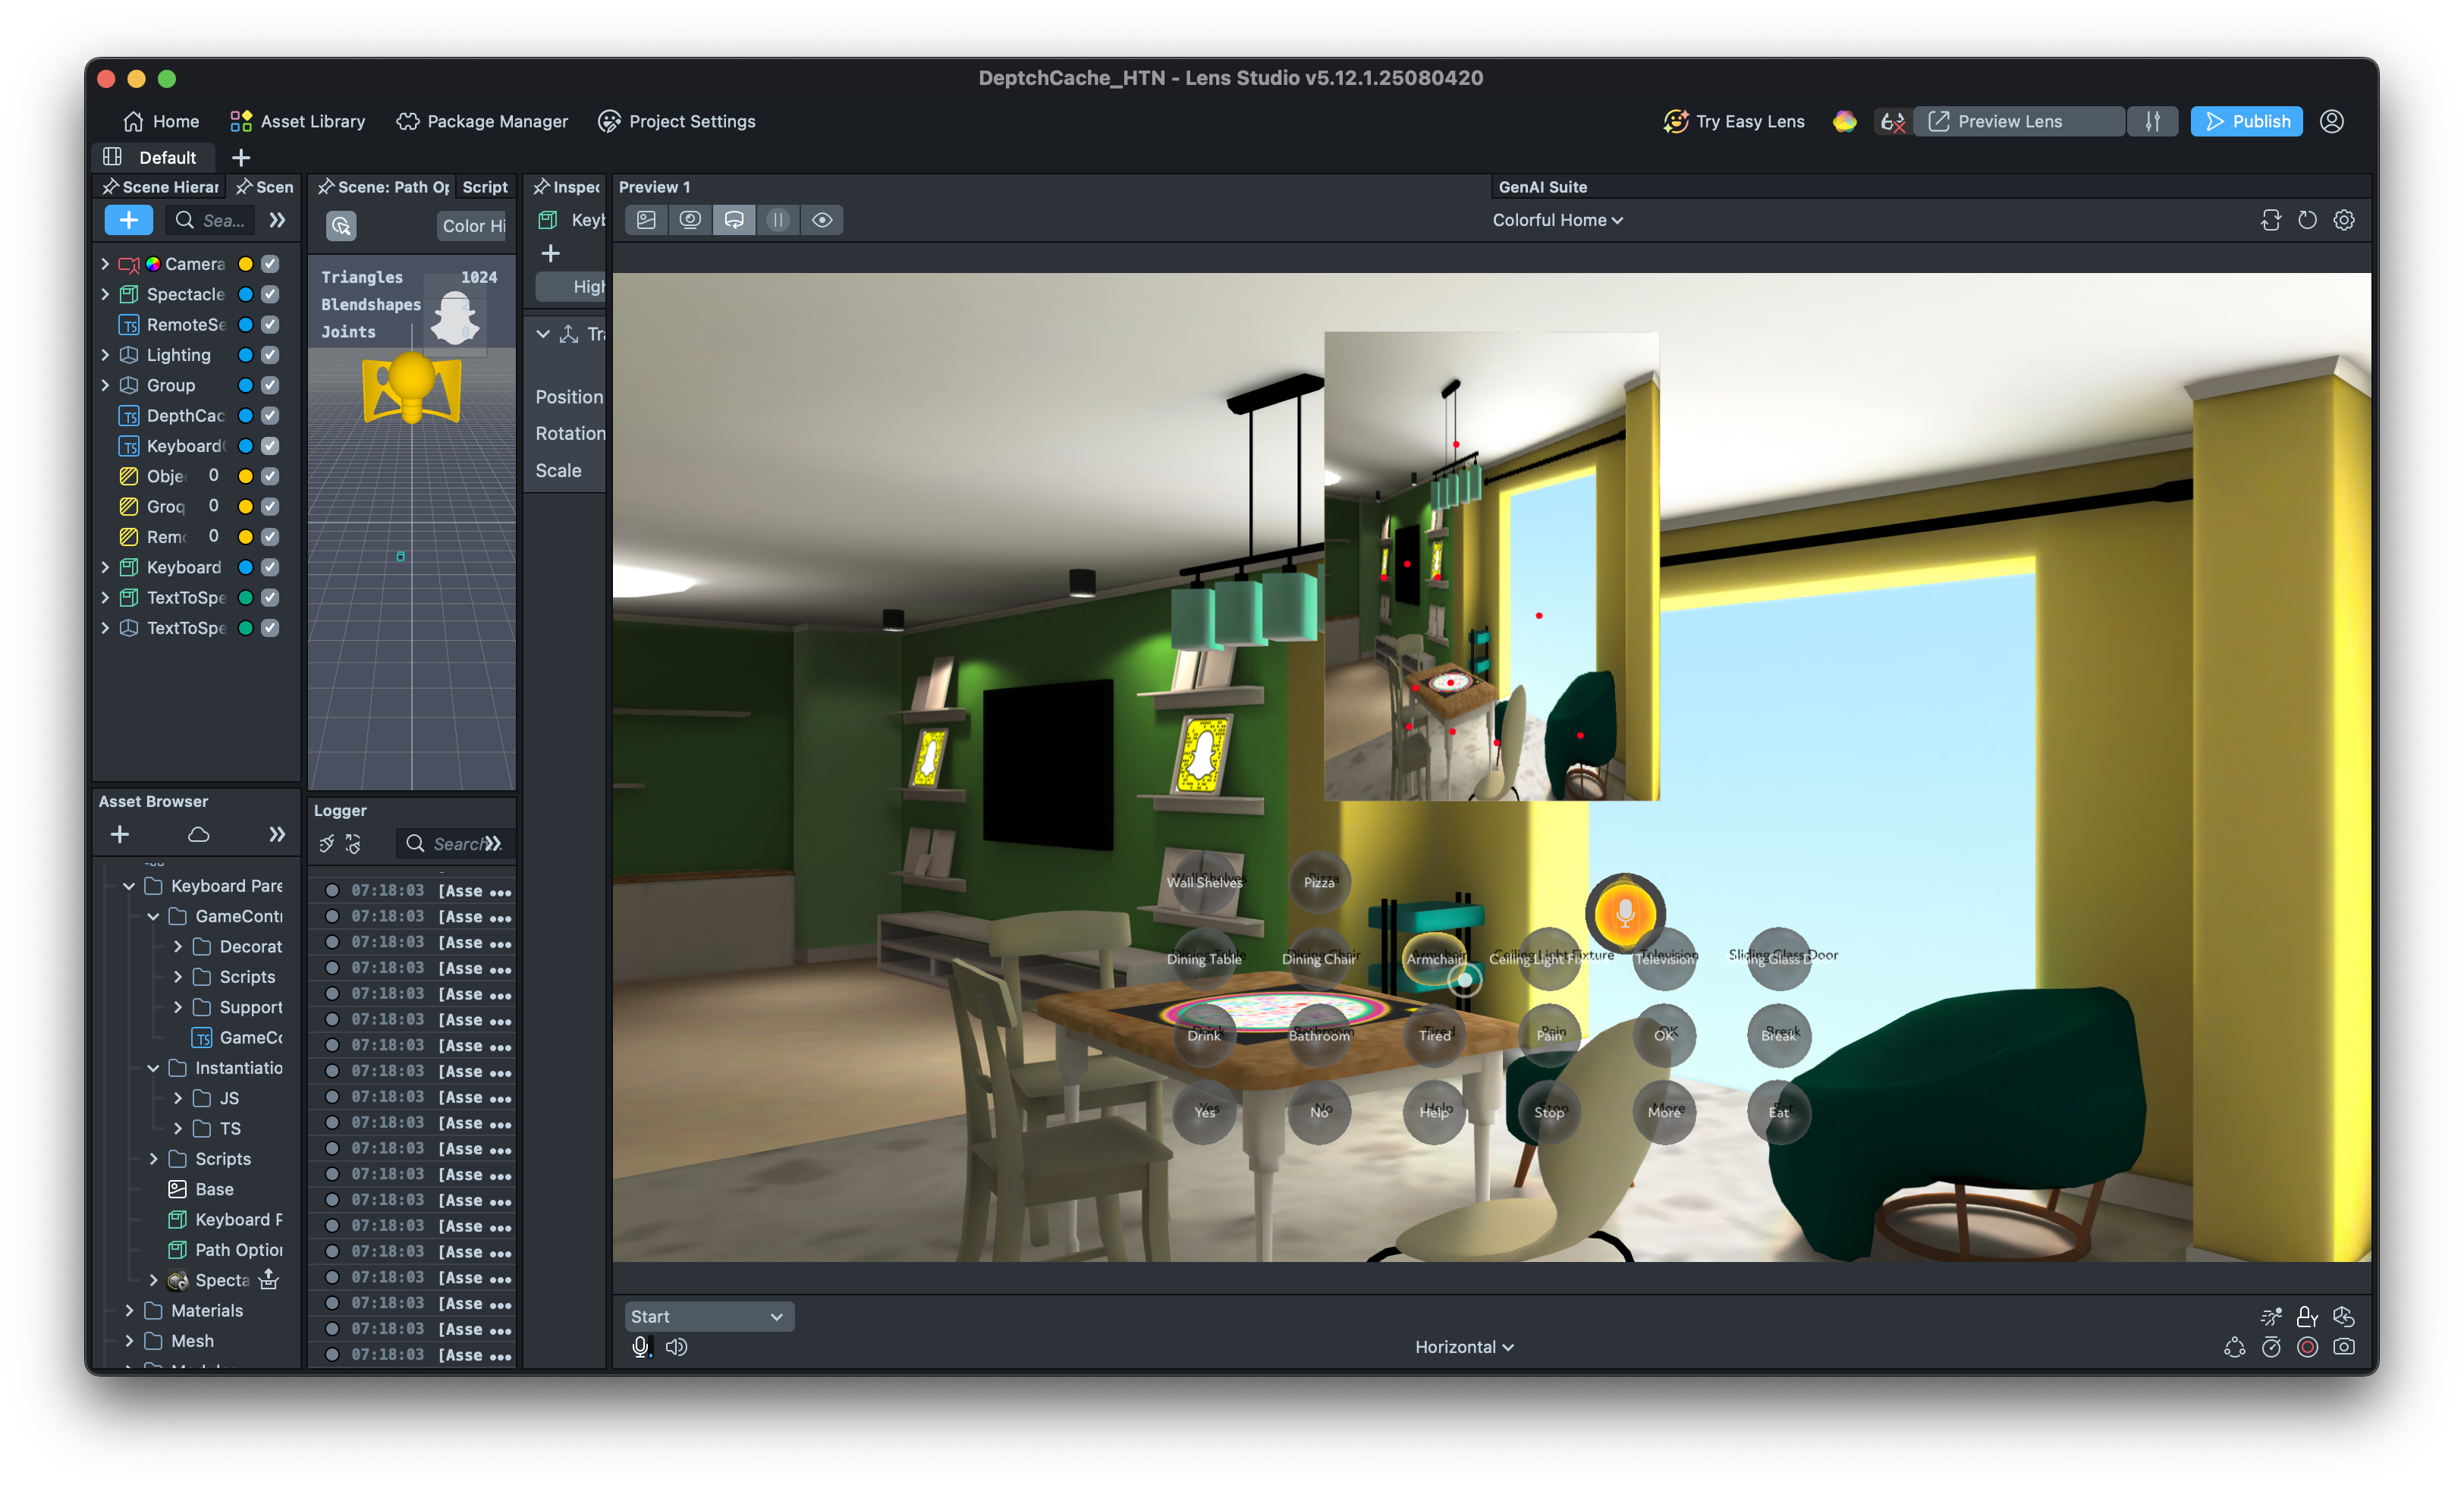Take a screenshot with the camera icon
Image resolution: width=2464 pixels, height=1488 pixels.
pos(2343,1347)
